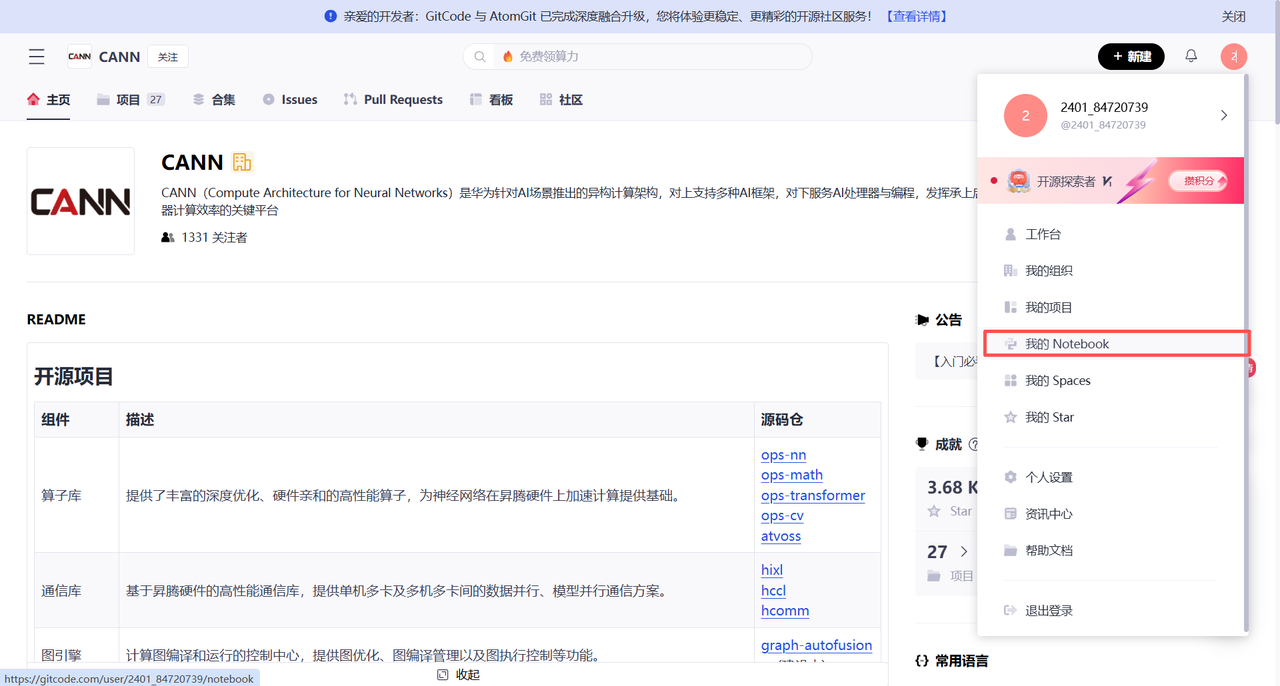Open hccl repository link
Image resolution: width=1280 pixels, height=686 pixels.
773,590
